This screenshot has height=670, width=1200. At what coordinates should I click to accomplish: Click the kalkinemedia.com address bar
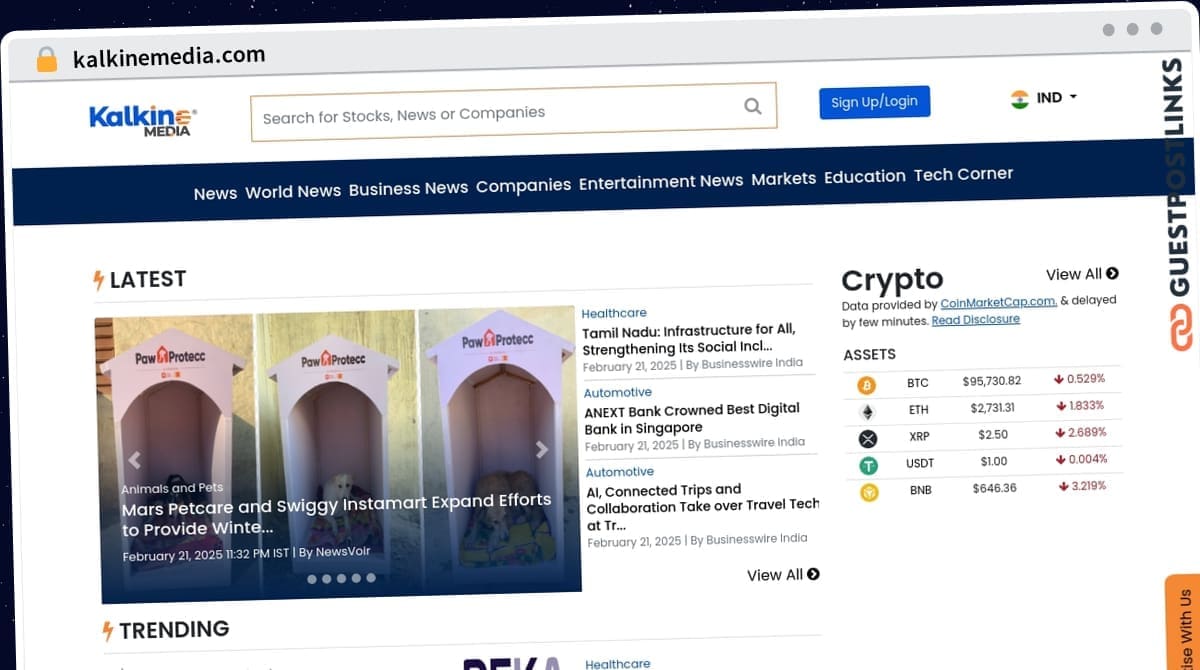click(x=169, y=57)
